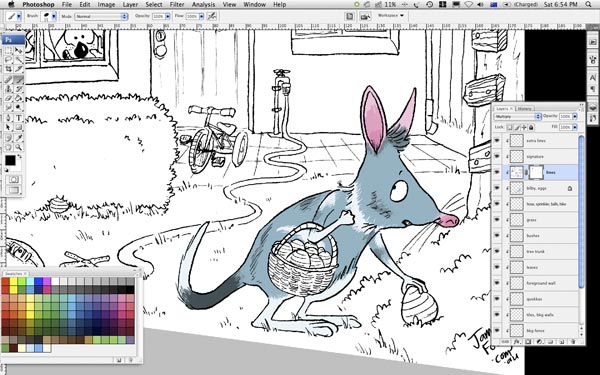The image size is (600, 375).
Task: Click the foreground black color swatch
Action: (x=10, y=160)
